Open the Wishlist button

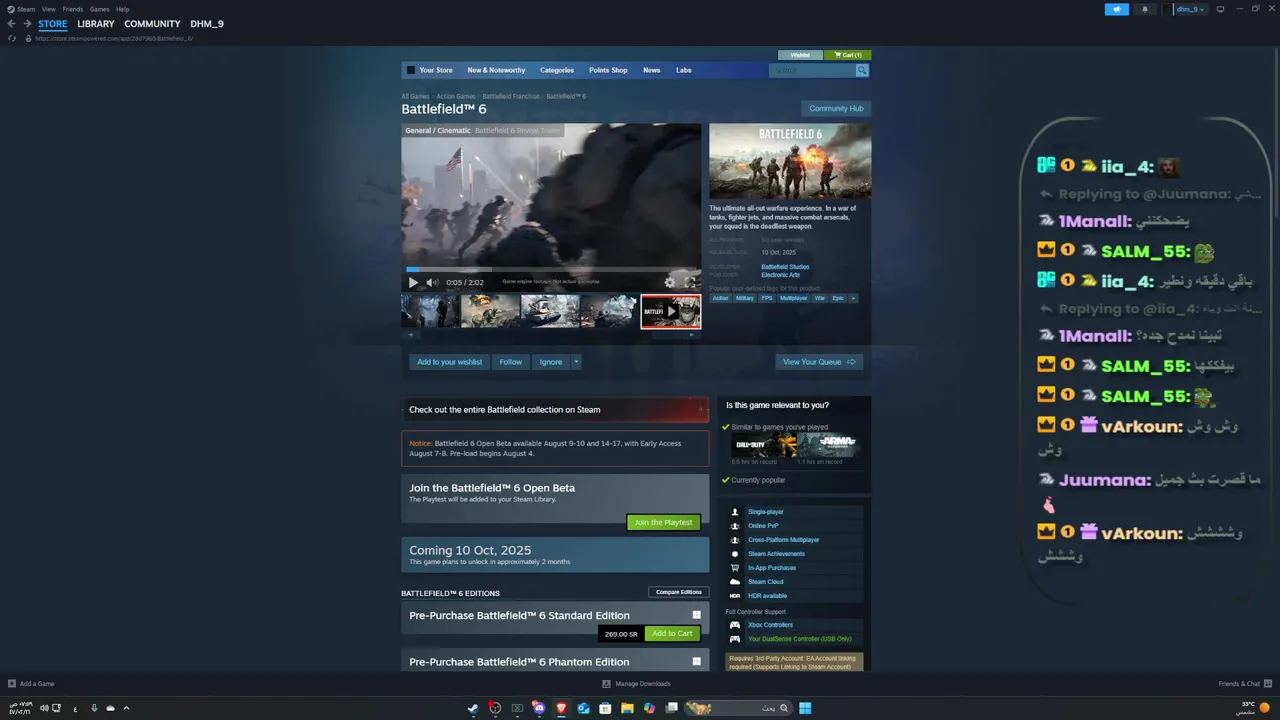(x=800, y=55)
